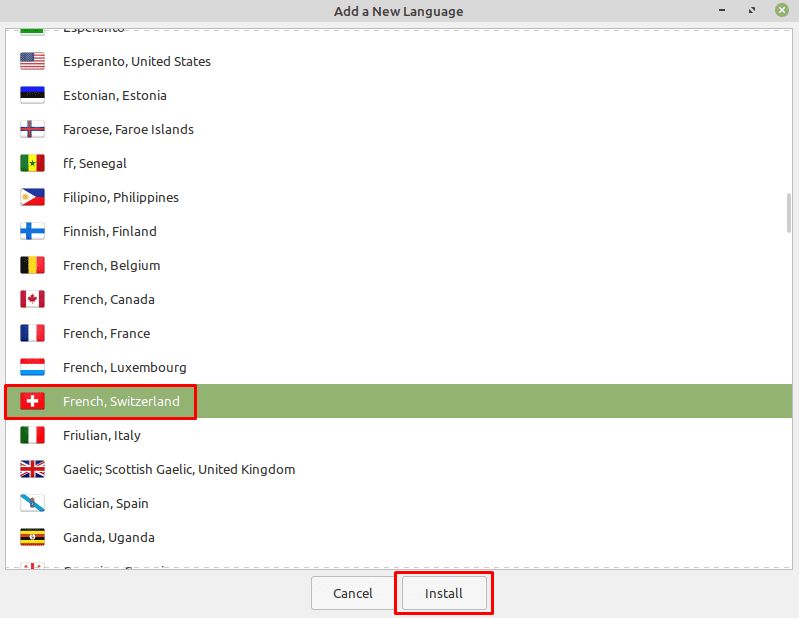Choose Faroese, Faroe Islands
Viewport: 799px width, 618px height.
point(398,129)
